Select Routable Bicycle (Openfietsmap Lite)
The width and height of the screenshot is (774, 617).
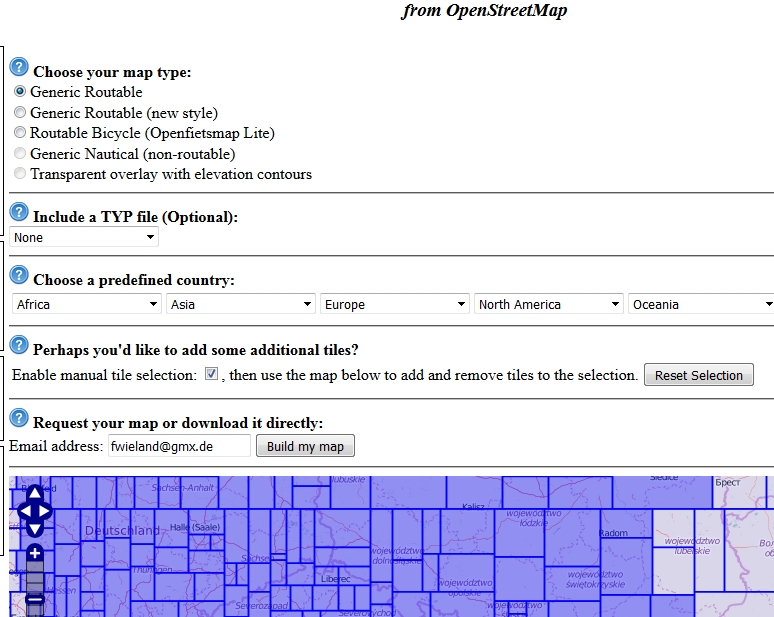(x=20, y=133)
